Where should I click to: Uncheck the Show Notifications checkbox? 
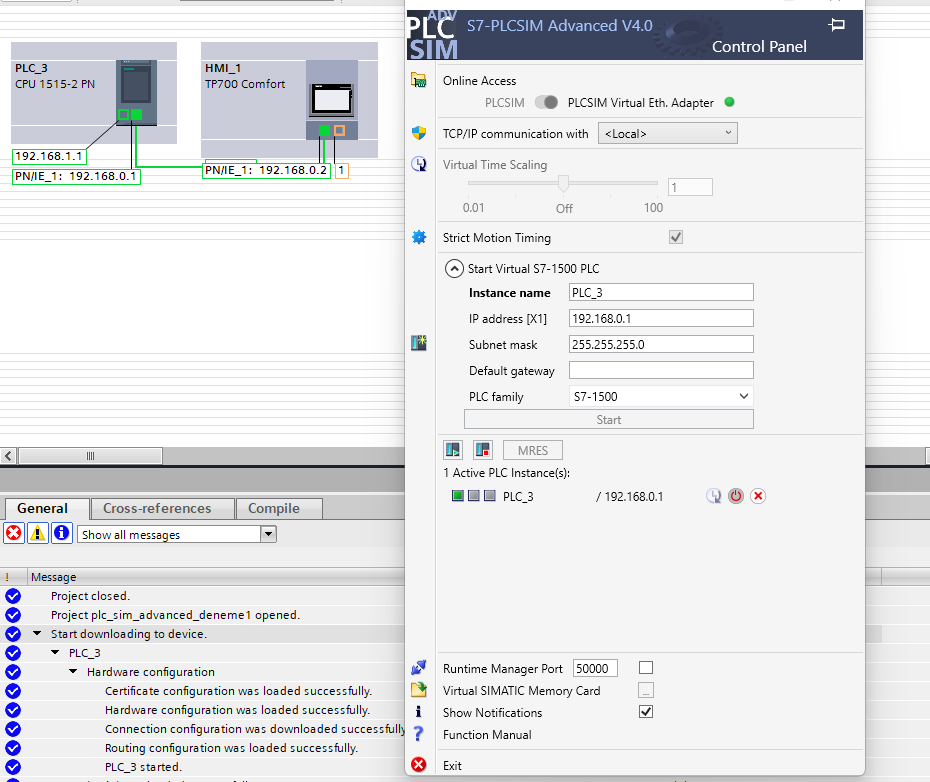pos(646,711)
